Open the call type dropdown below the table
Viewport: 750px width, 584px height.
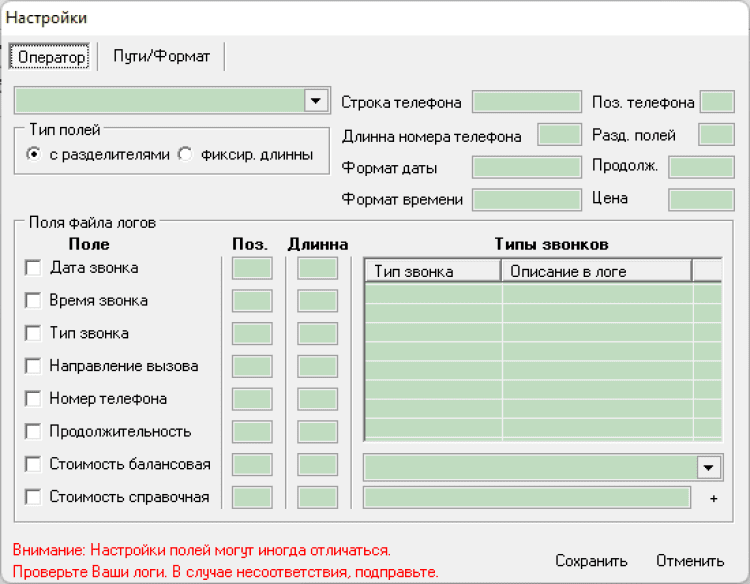(x=708, y=467)
